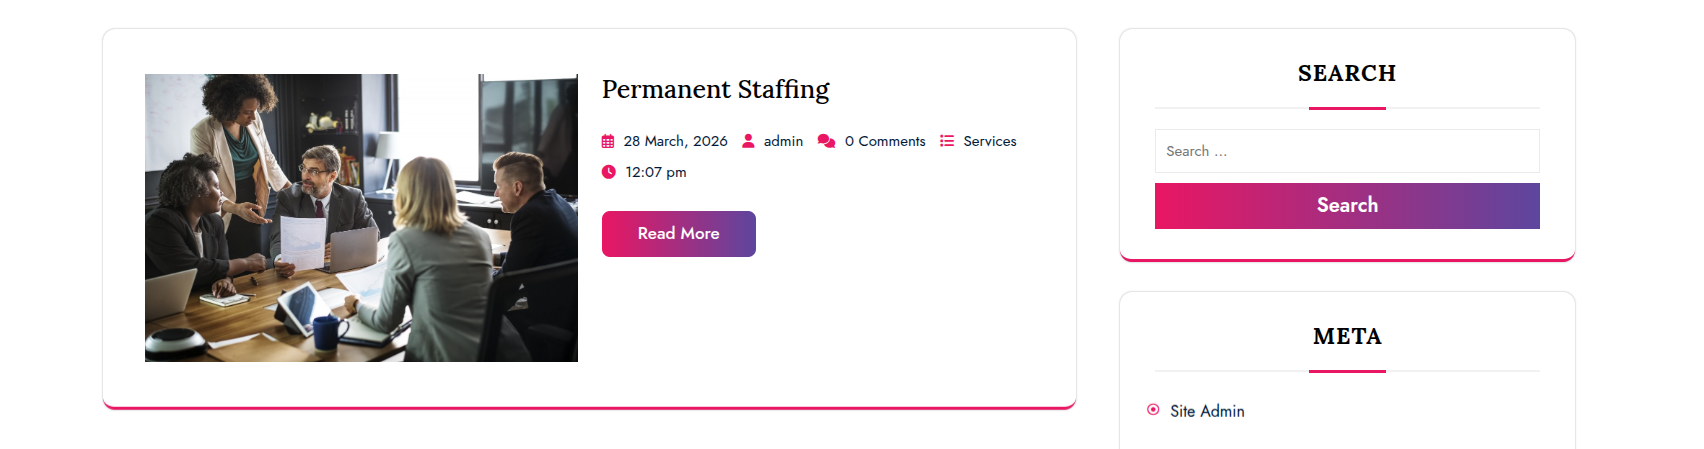Image resolution: width=1704 pixels, height=449 pixels.
Task: Click the SEARCH widget heading
Action: tap(1346, 73)
